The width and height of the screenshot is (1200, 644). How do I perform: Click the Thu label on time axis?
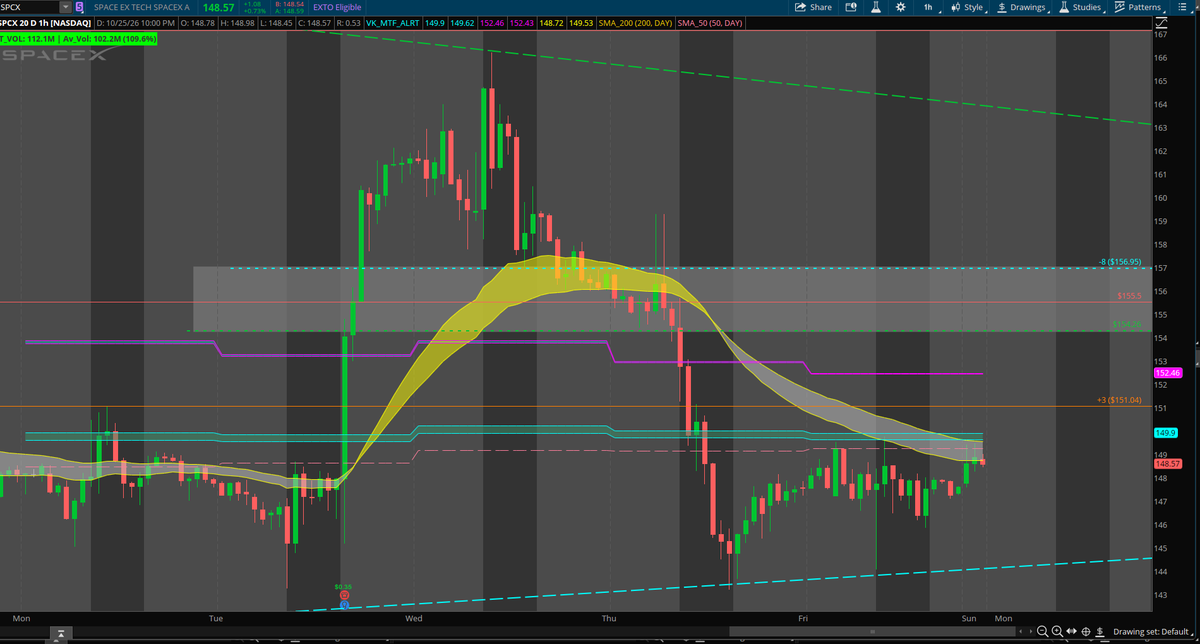point(609,619)
